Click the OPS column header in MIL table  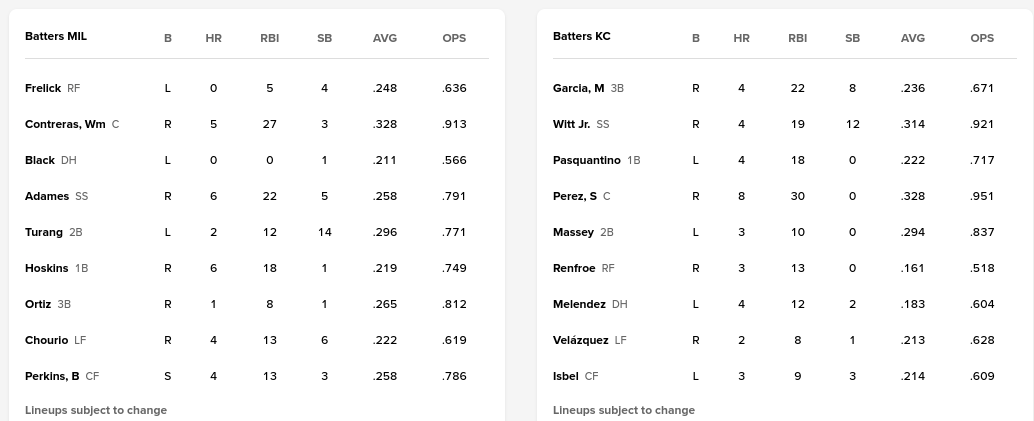point(454,38)
